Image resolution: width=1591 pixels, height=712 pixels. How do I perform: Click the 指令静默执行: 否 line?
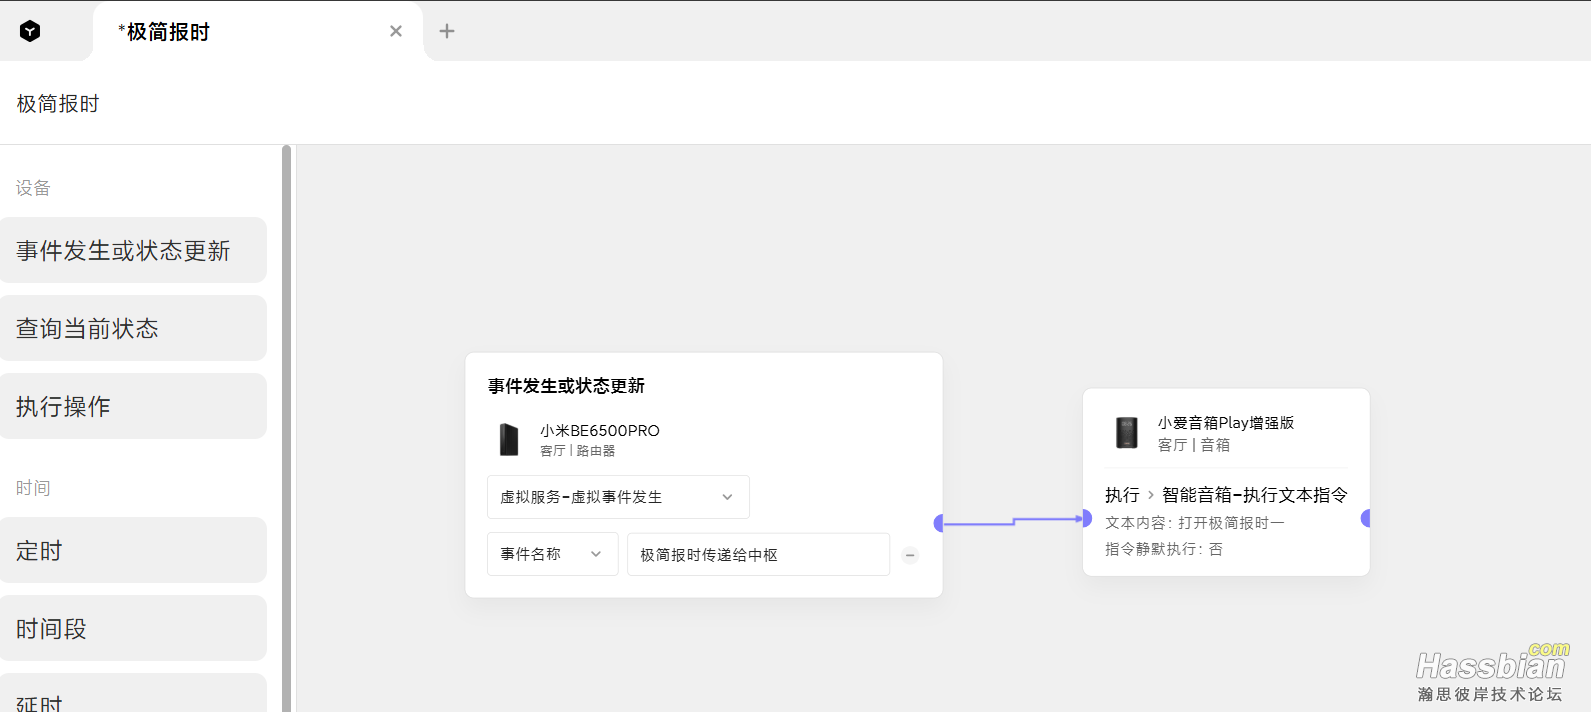1164,549
